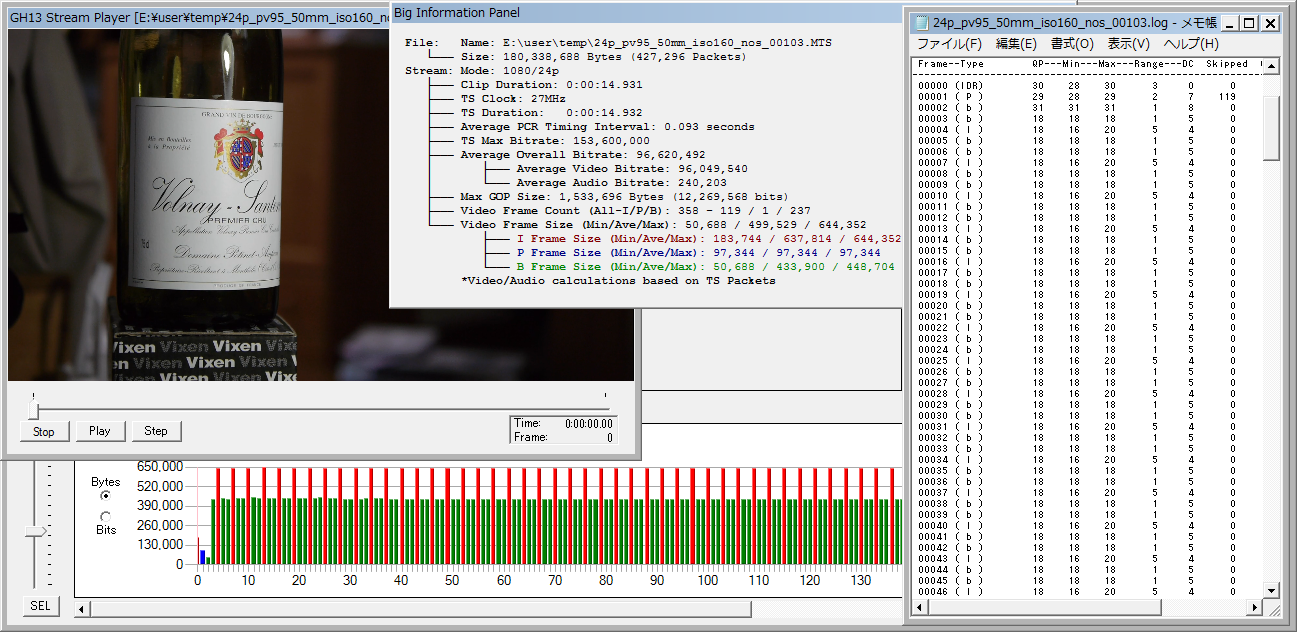Open the 表示(V) view menu
The width and height of the screenshot is (1297, 632).
1128,44
